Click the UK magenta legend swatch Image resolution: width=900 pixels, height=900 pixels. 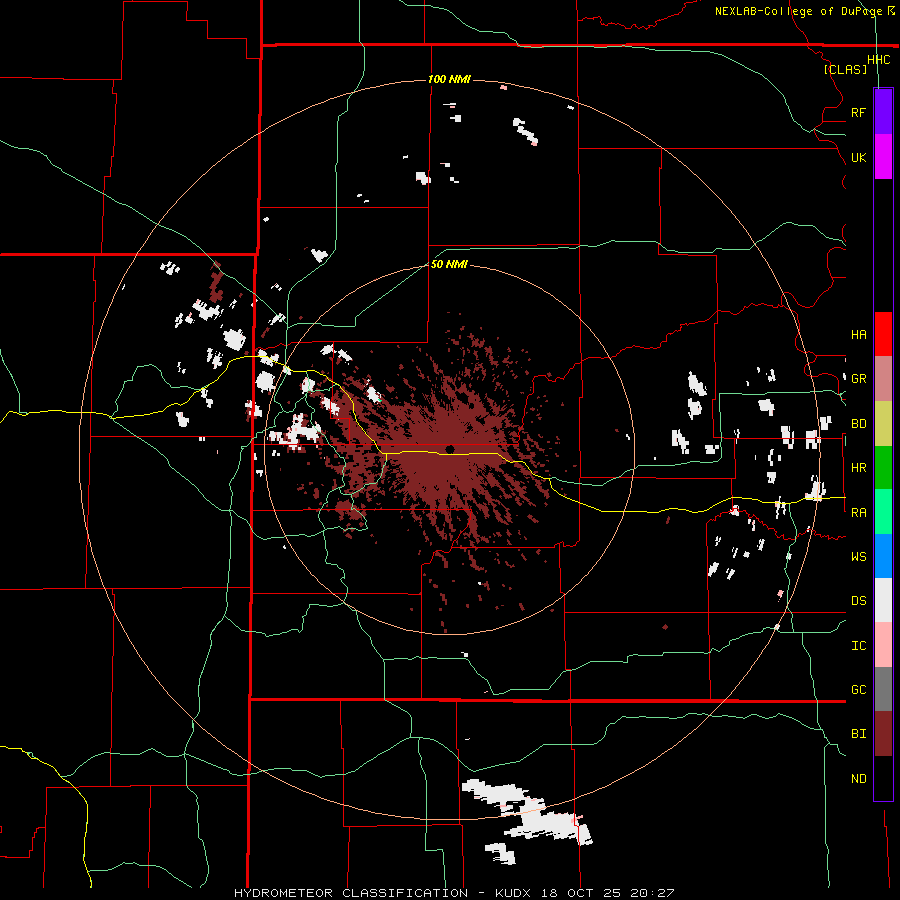coord(883,157)
